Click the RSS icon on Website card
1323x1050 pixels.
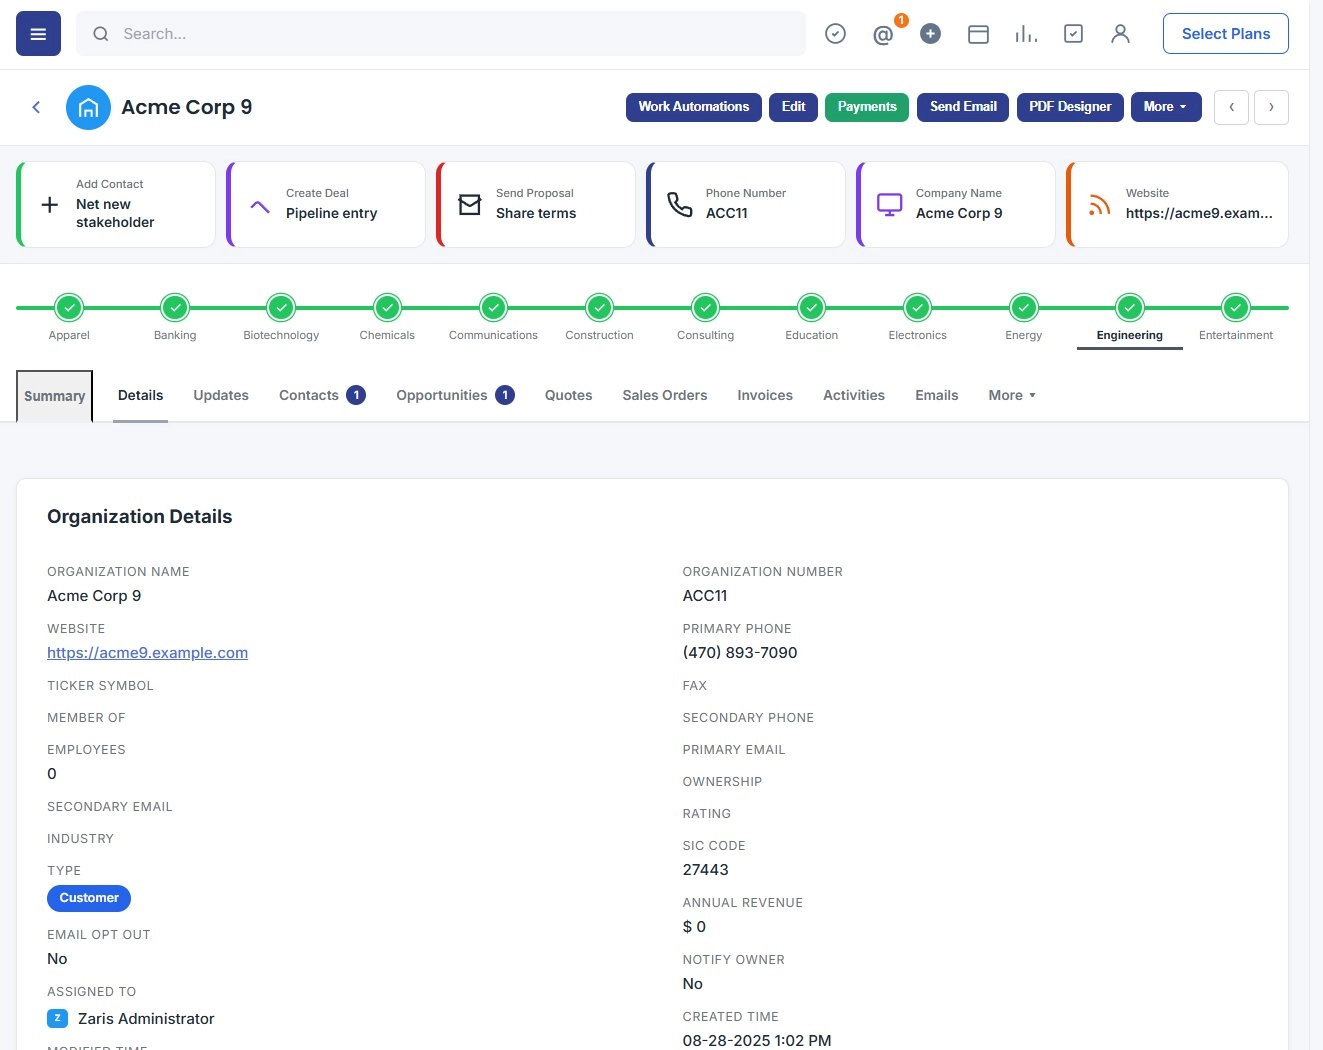click(1100, 204)
